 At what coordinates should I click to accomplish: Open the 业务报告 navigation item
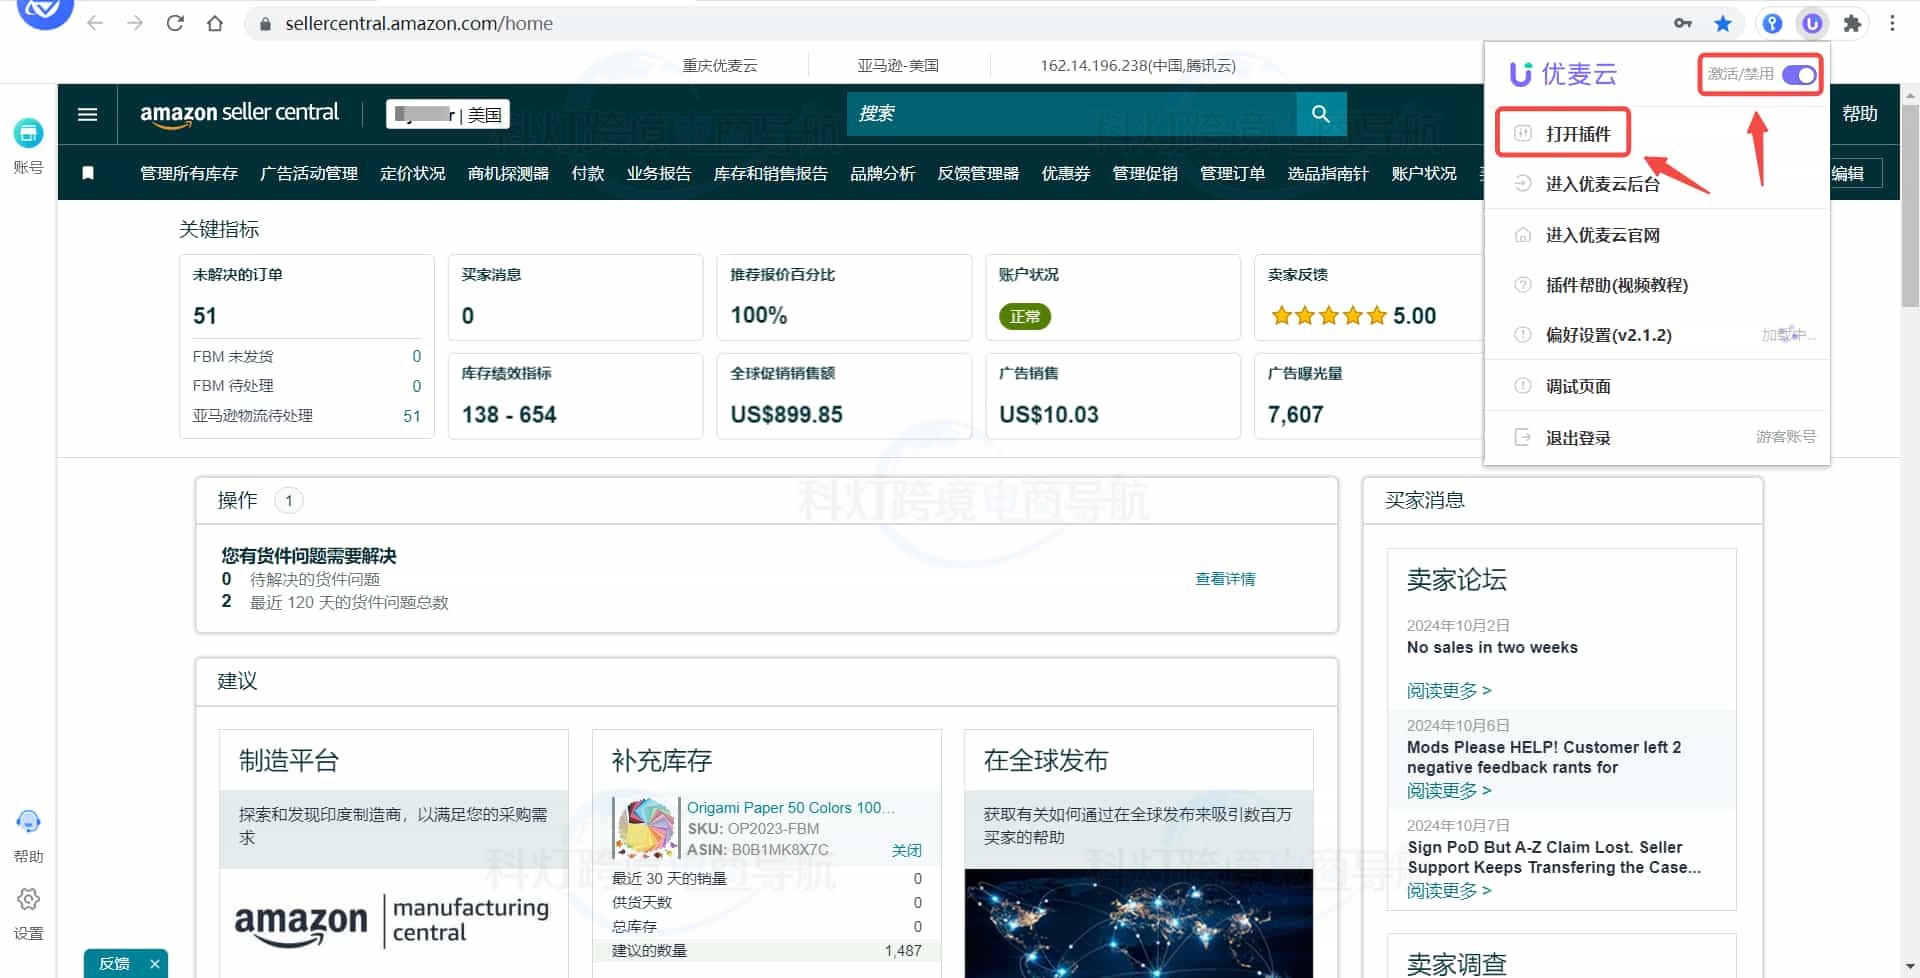pos(658,173)
